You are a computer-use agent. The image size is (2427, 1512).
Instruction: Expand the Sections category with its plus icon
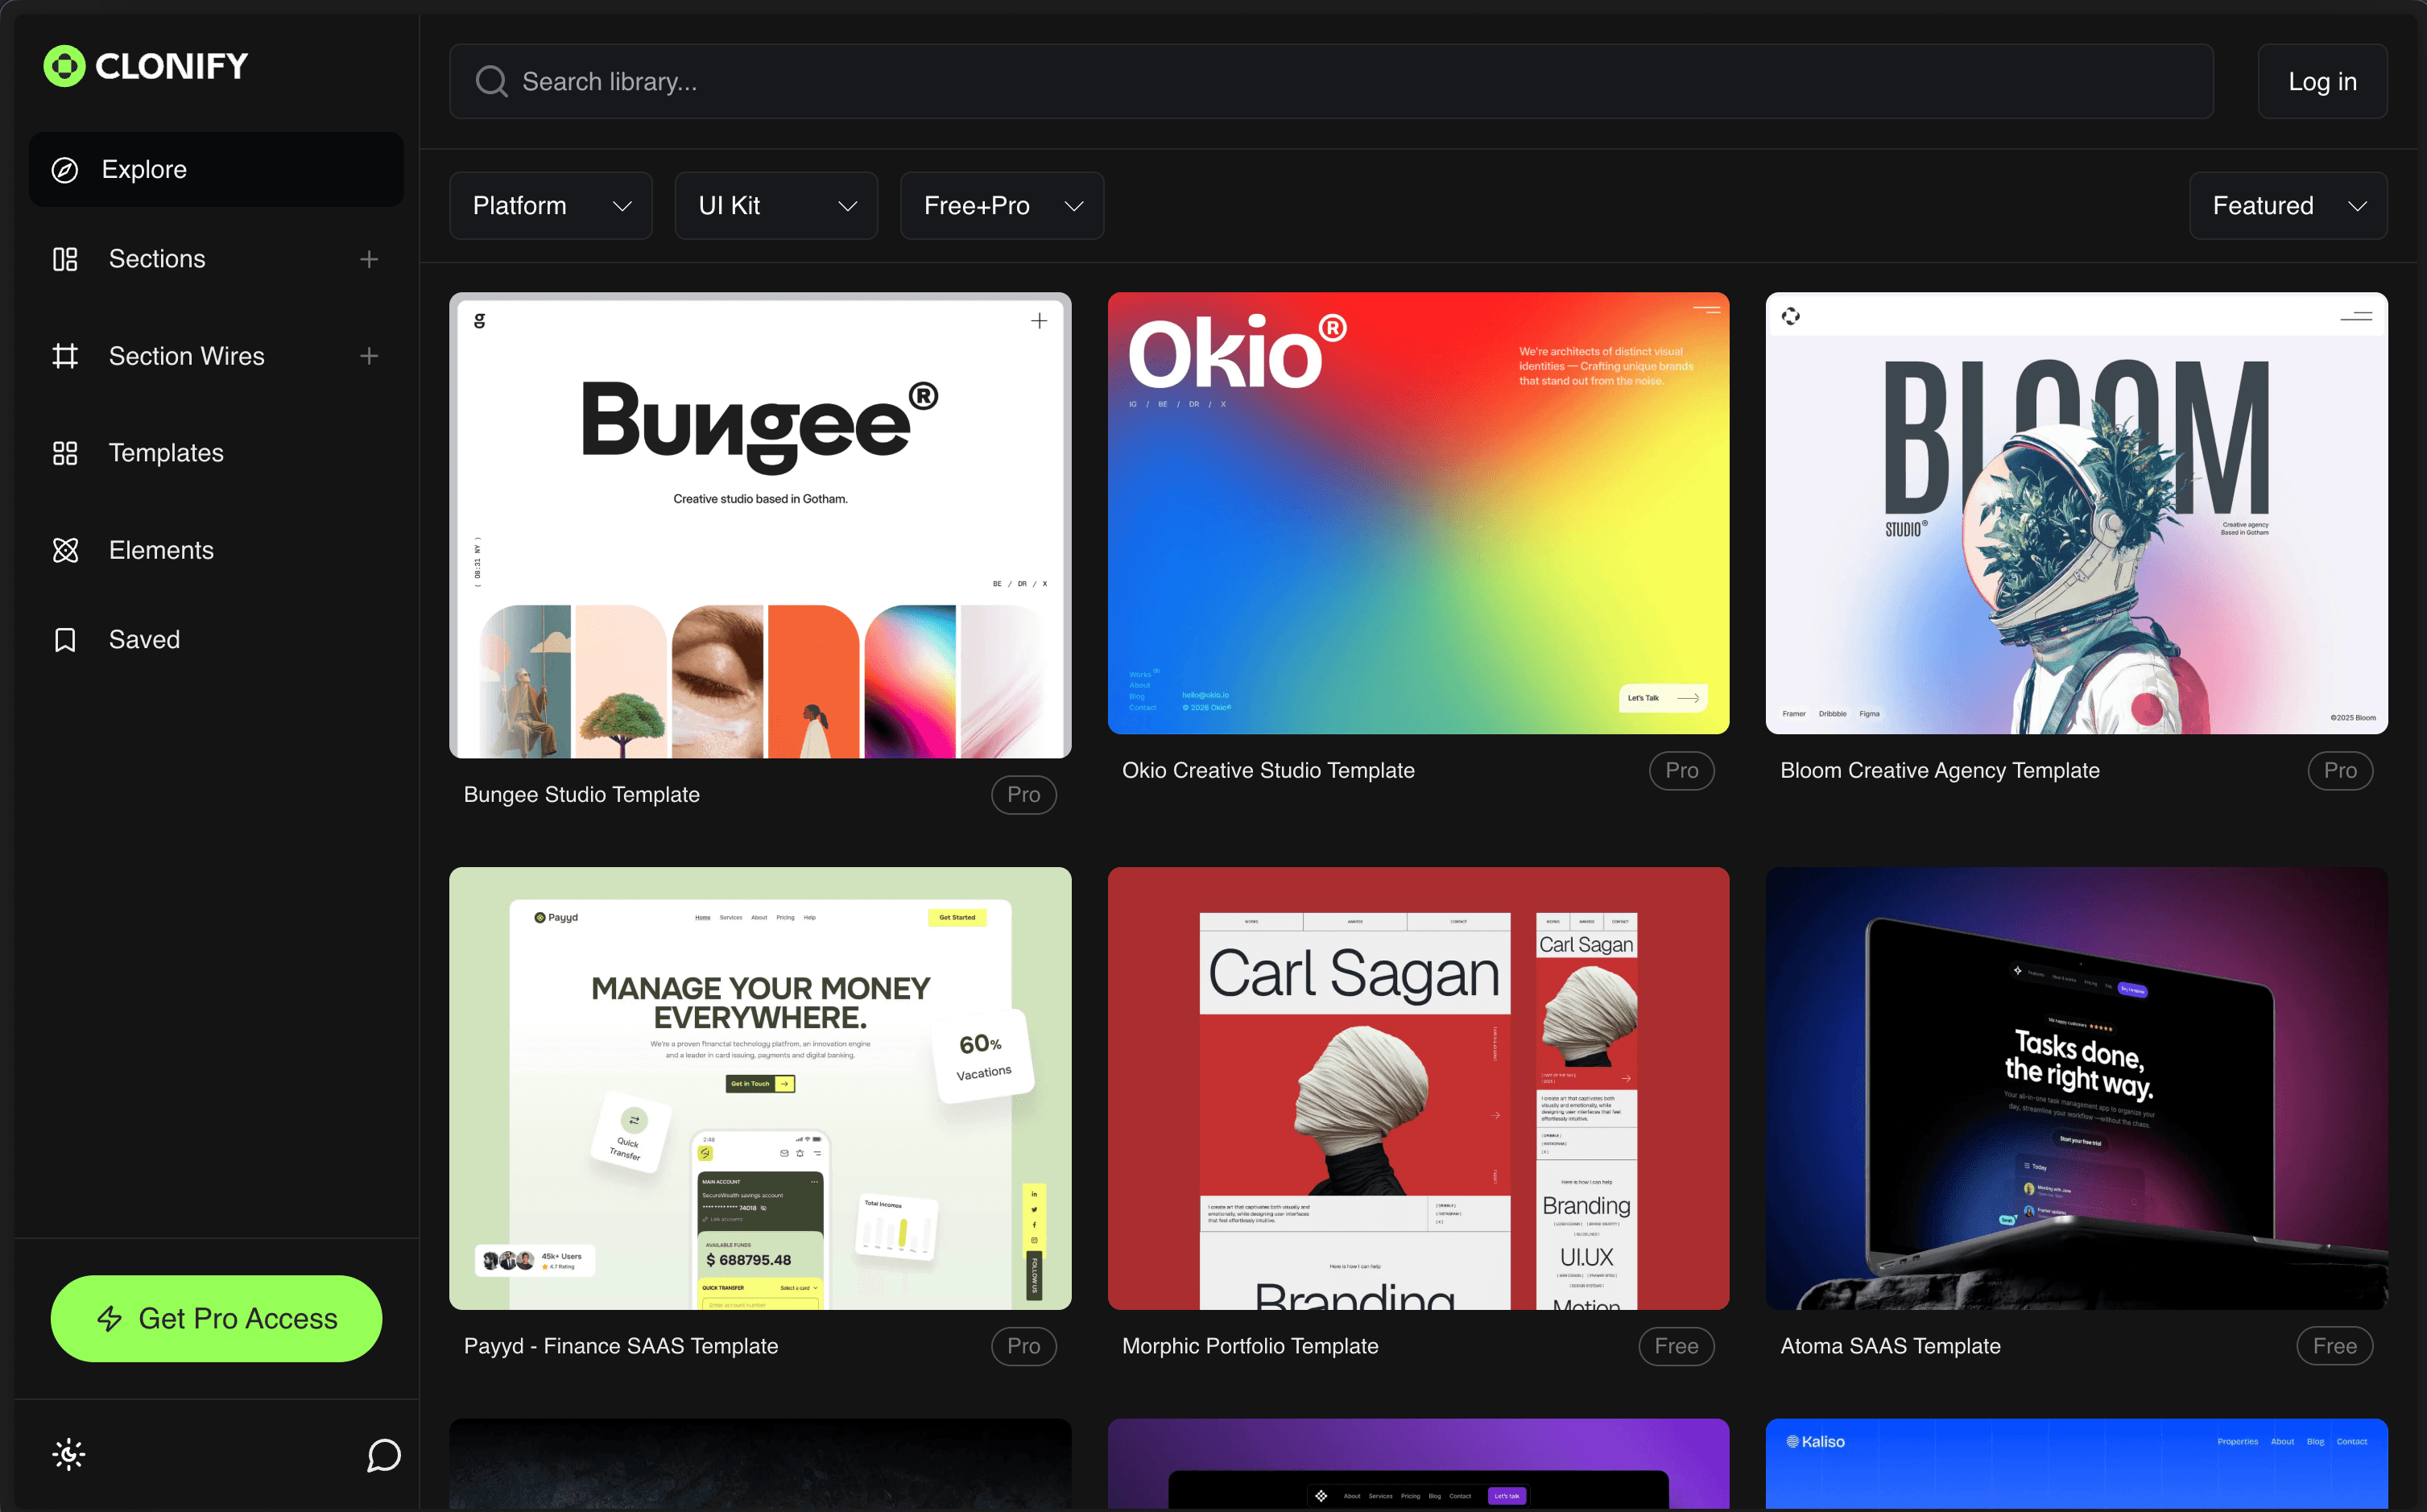(369, 258)
